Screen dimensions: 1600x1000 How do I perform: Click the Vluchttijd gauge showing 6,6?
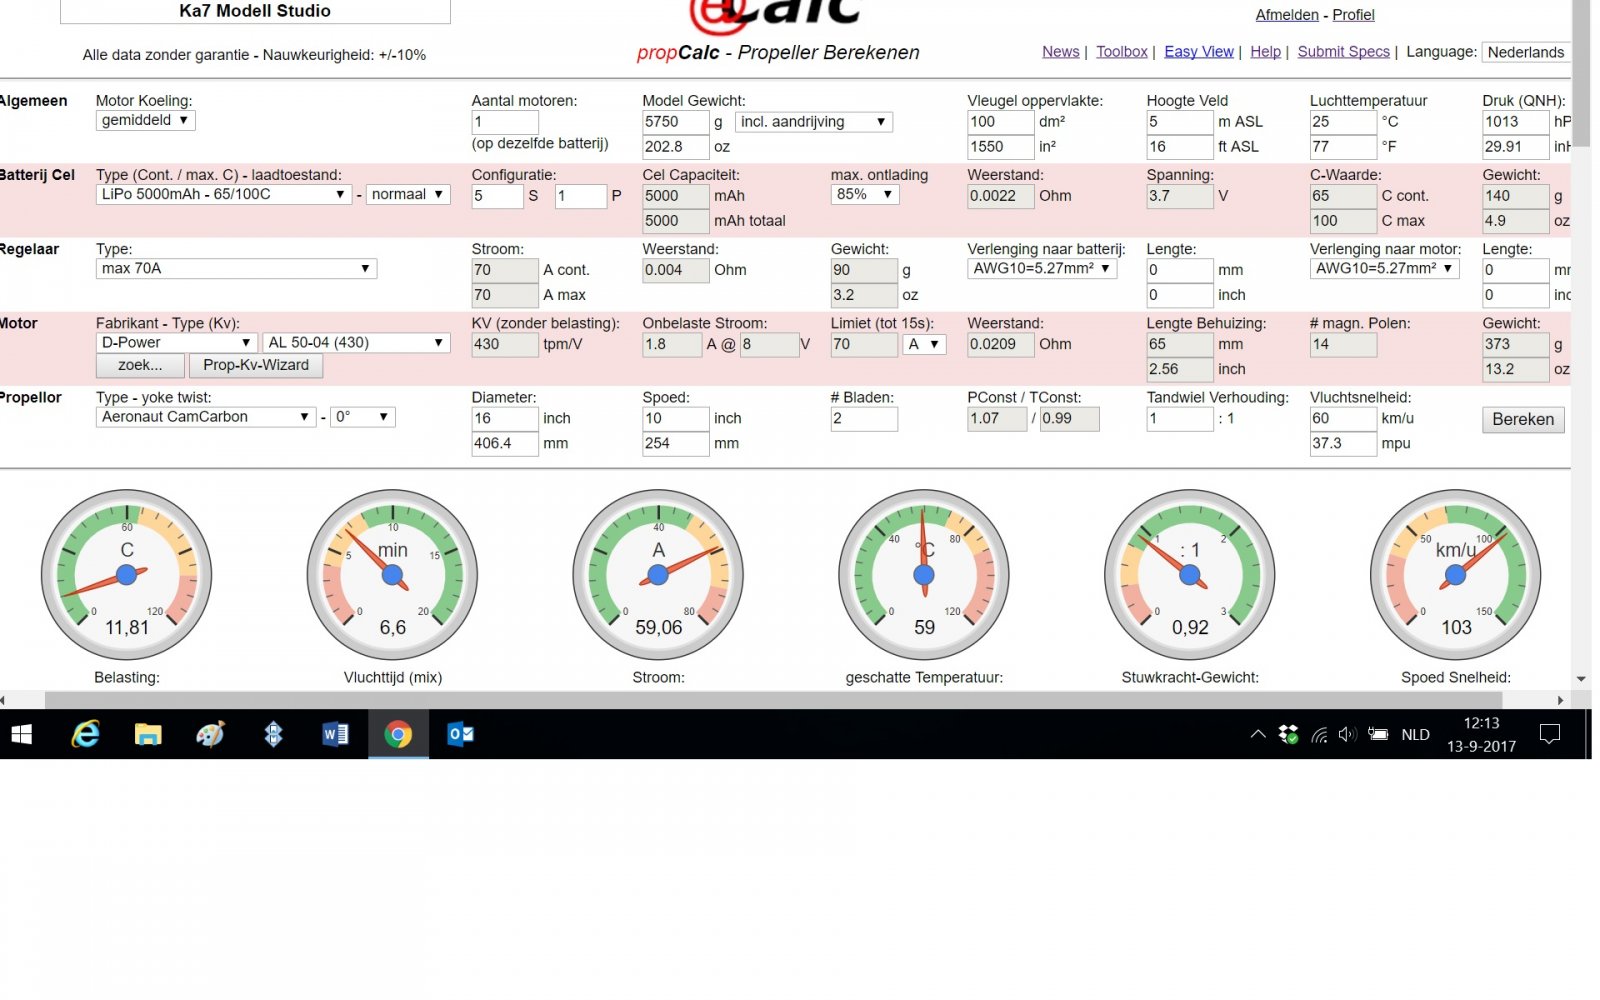(x=393, y=574)
